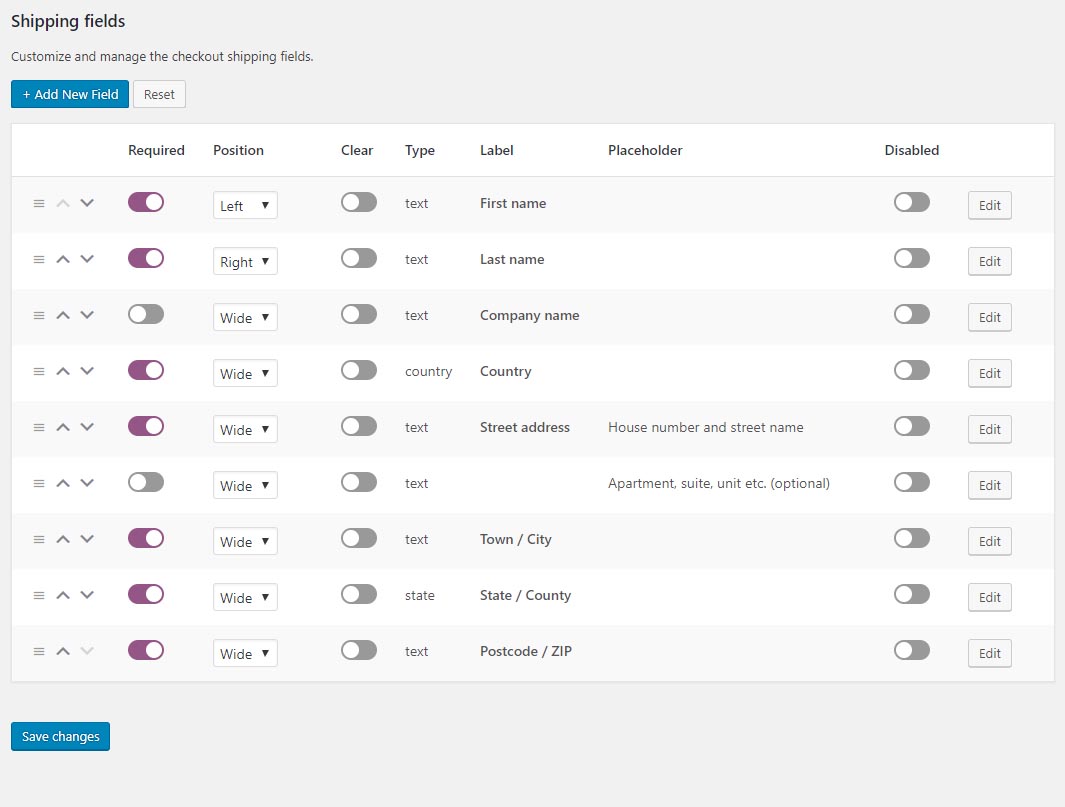Move the Last name field up
The image size is (1065, 807).
point(63,259)
